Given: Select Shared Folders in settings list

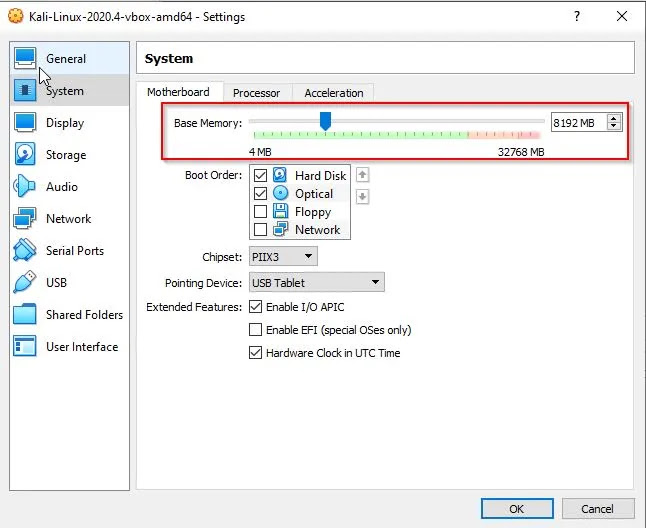Looking at the screenshot, I should [69, 314].
